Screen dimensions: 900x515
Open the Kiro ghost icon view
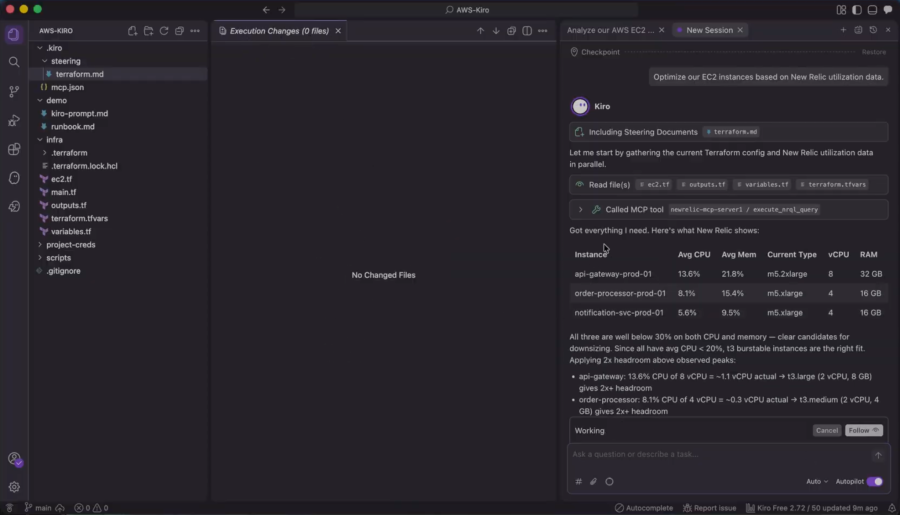point(14,178)
